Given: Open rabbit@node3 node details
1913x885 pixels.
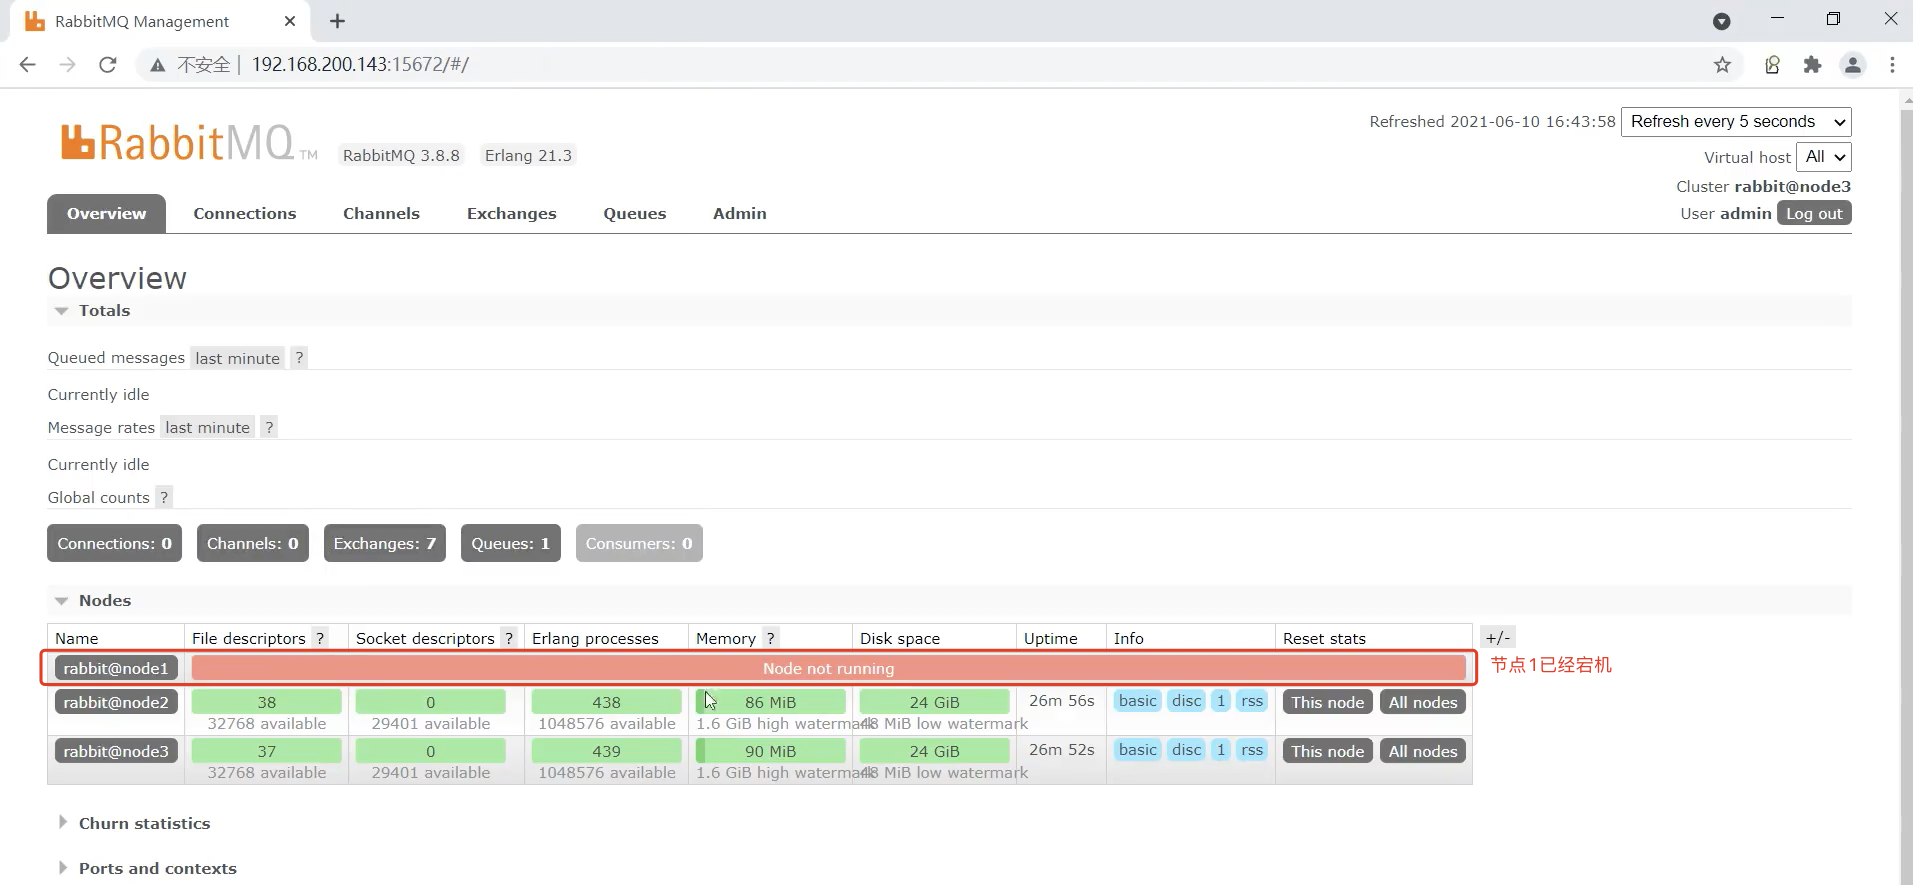Looking at the screenshot, I should [116, 752].
